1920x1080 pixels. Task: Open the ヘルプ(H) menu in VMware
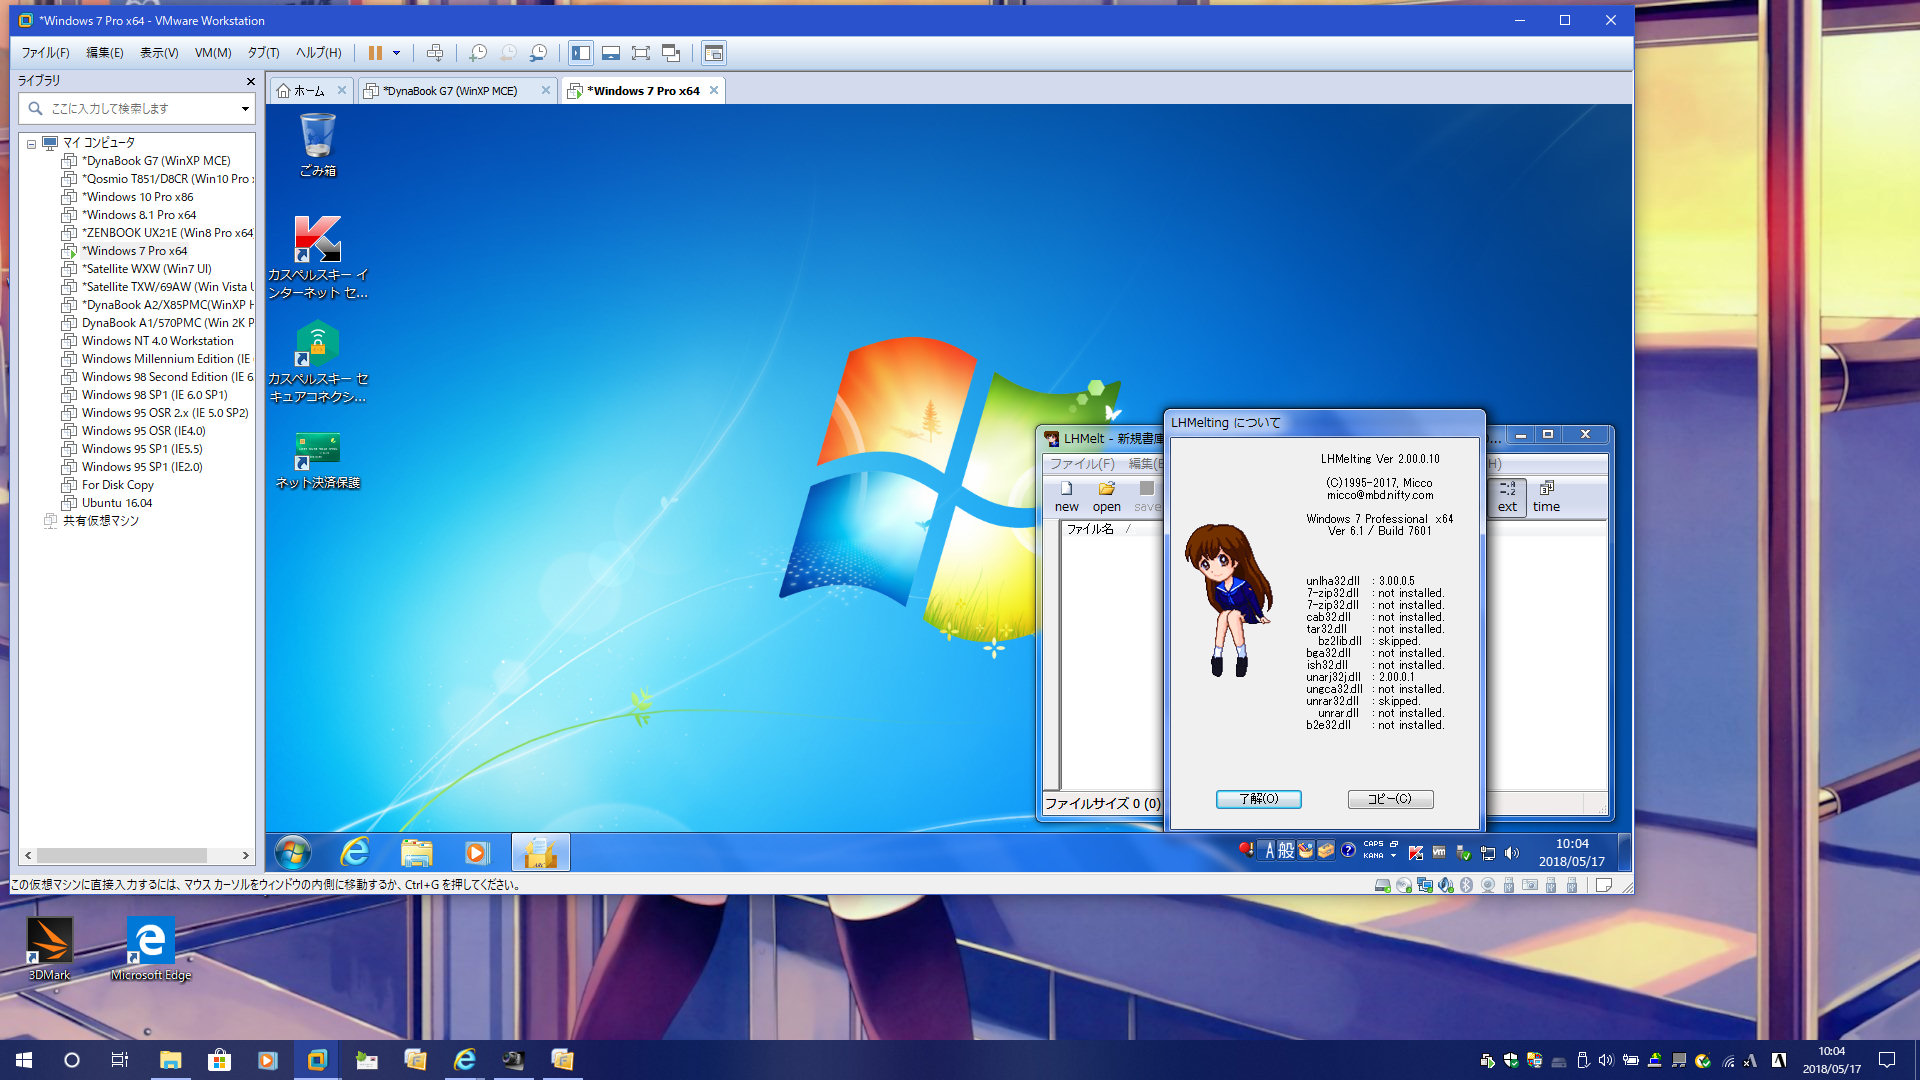[319, 53]
